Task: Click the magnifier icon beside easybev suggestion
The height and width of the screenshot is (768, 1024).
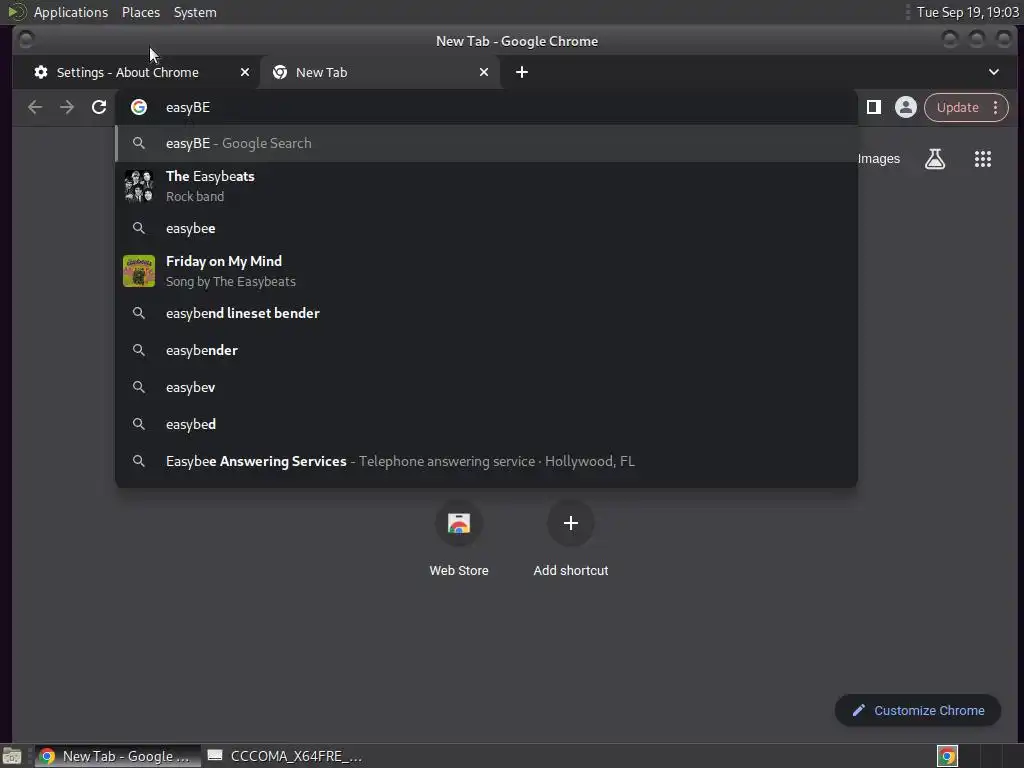Action: click(x=138, y=387)
